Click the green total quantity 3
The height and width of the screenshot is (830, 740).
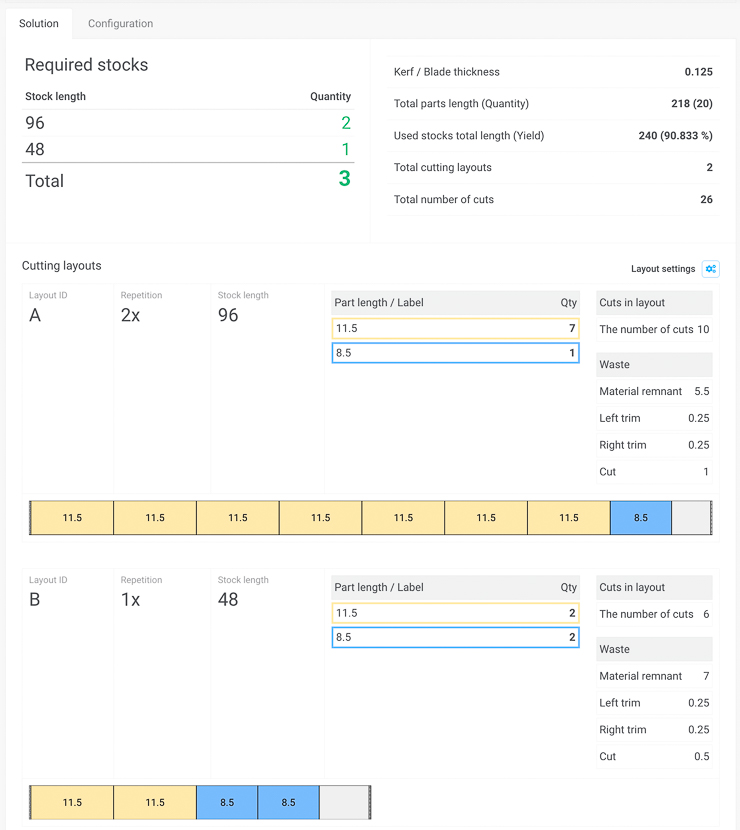click(344, 180)
